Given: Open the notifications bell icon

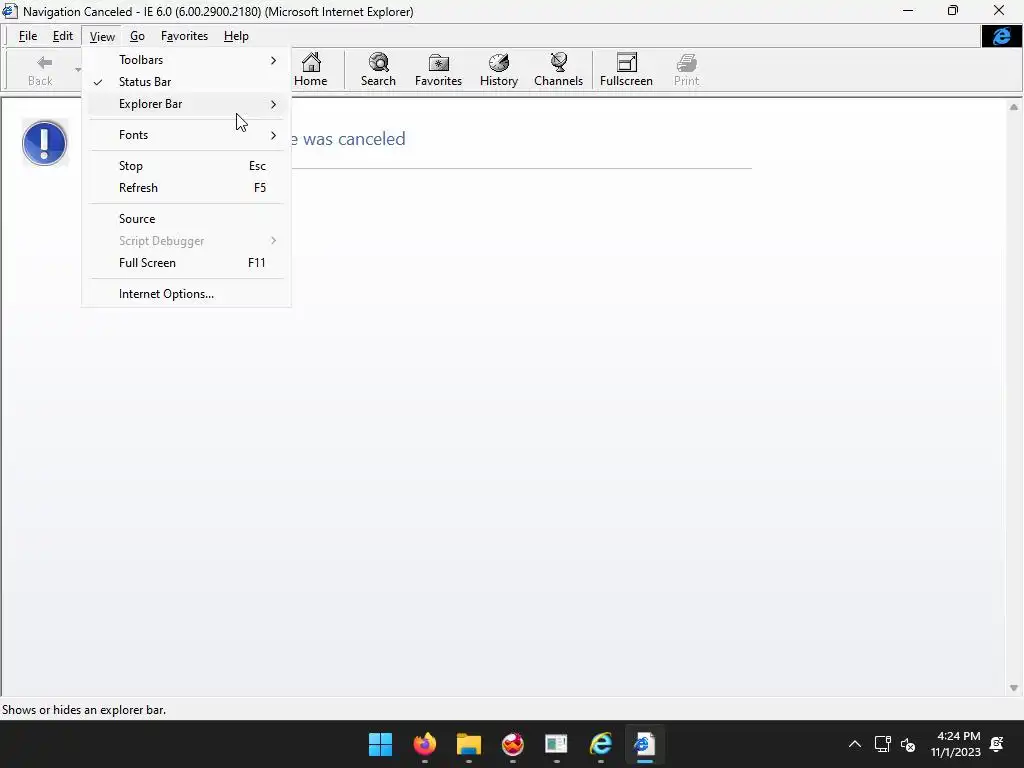Looking at the screenshot, I should coord(997,744).
